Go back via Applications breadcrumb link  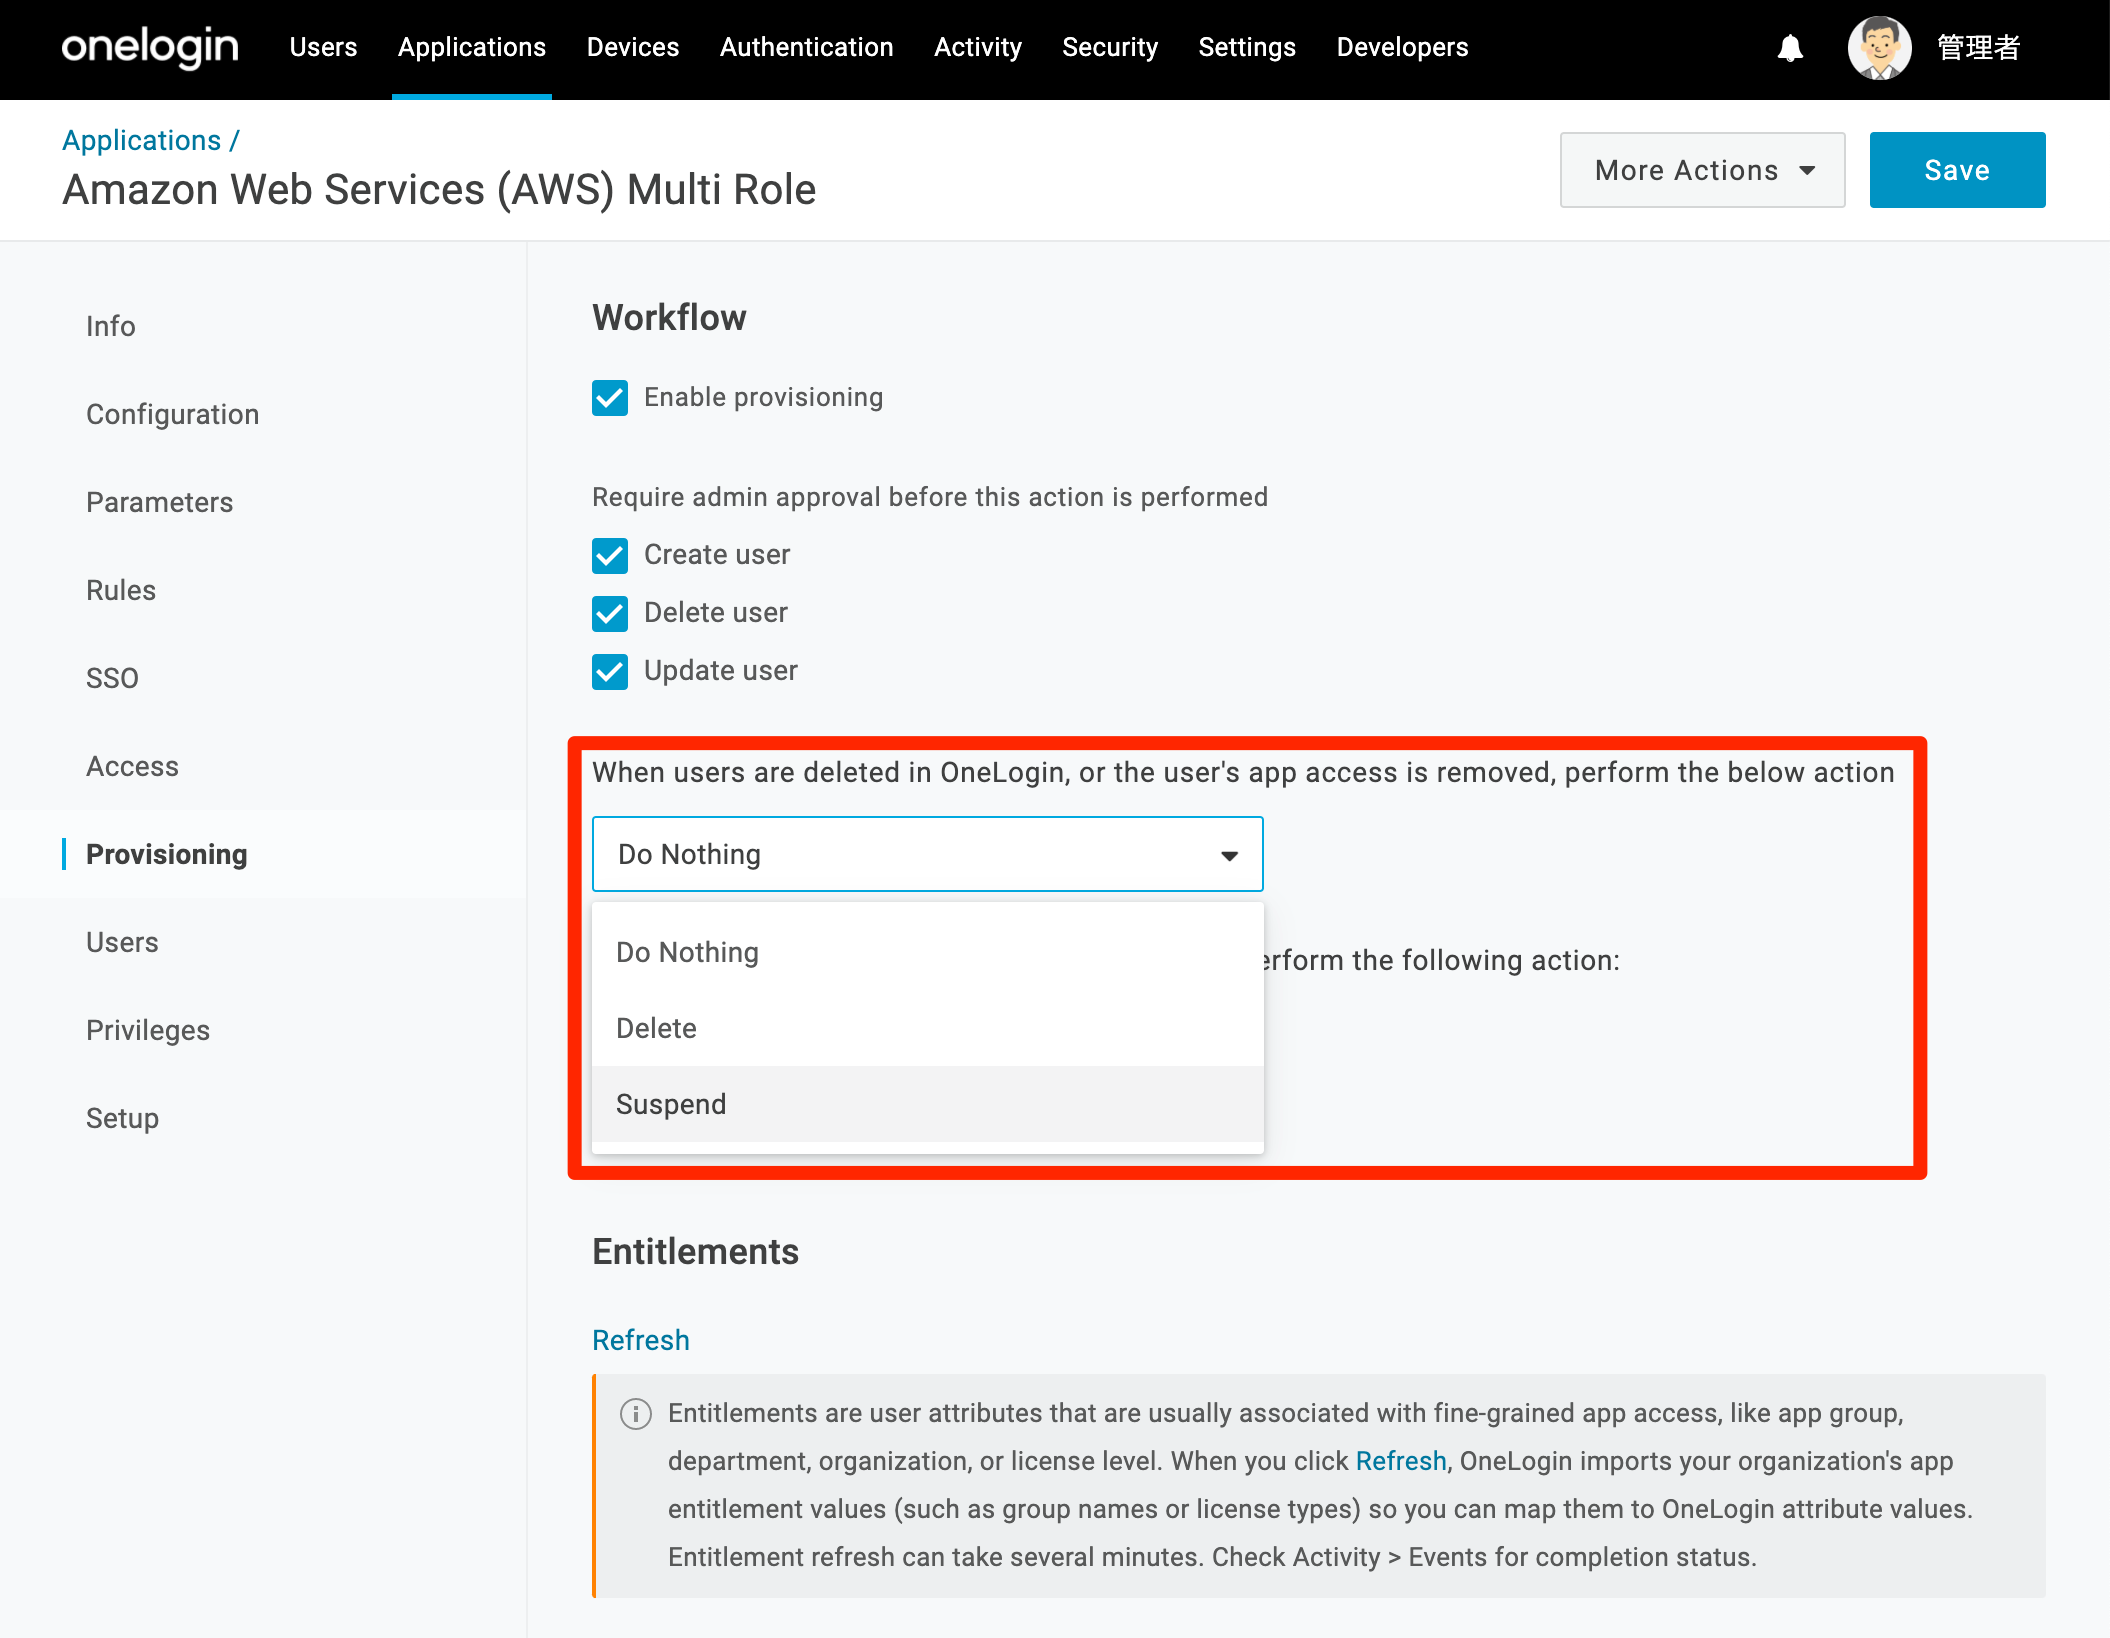(x=141, y=140)
